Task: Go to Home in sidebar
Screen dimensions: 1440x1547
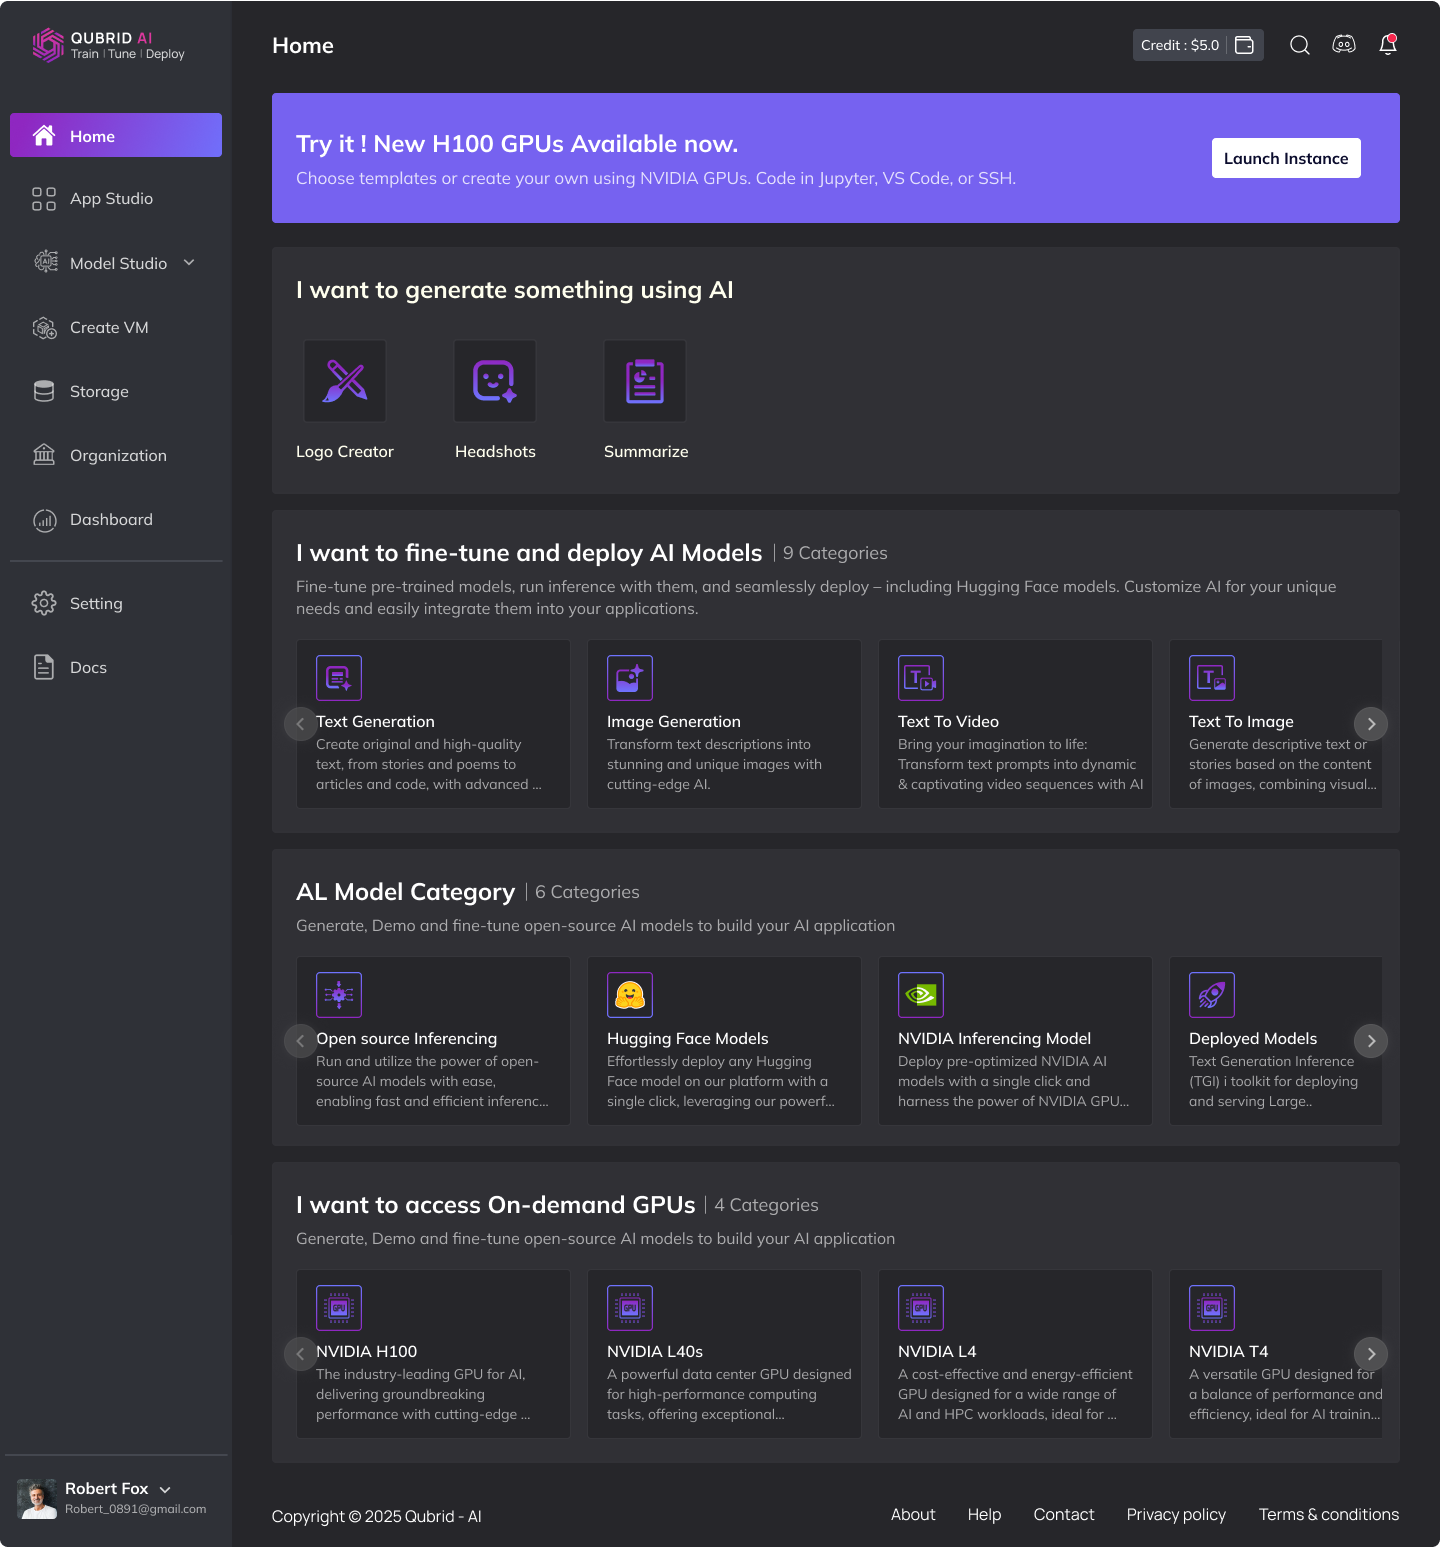Action: pos(116,135)
